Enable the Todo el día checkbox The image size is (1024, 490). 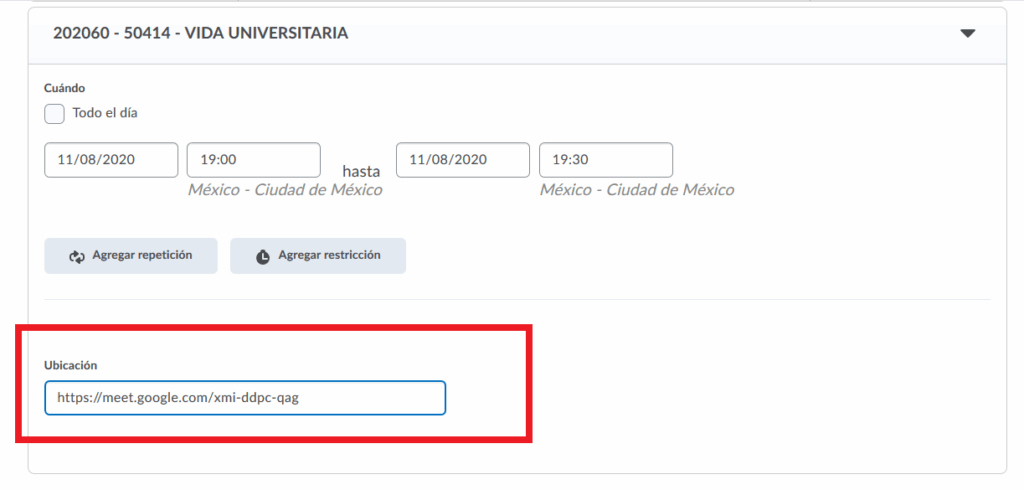pos(55,113)
